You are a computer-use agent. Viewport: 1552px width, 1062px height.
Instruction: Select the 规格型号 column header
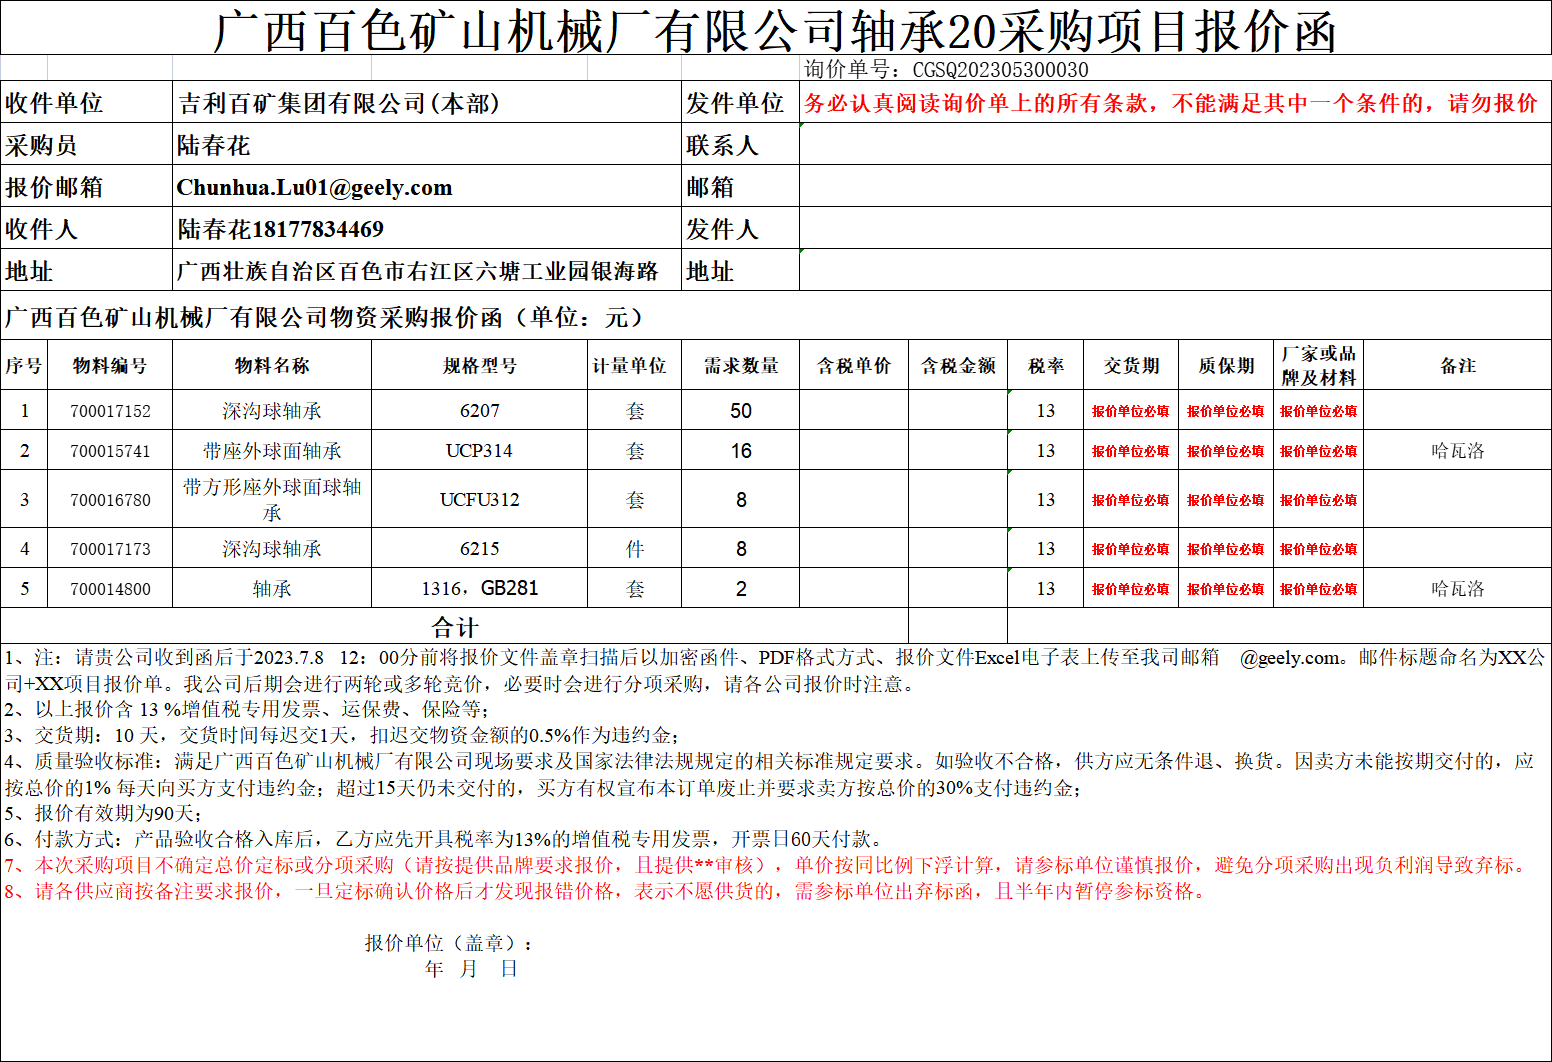[480, 366]
